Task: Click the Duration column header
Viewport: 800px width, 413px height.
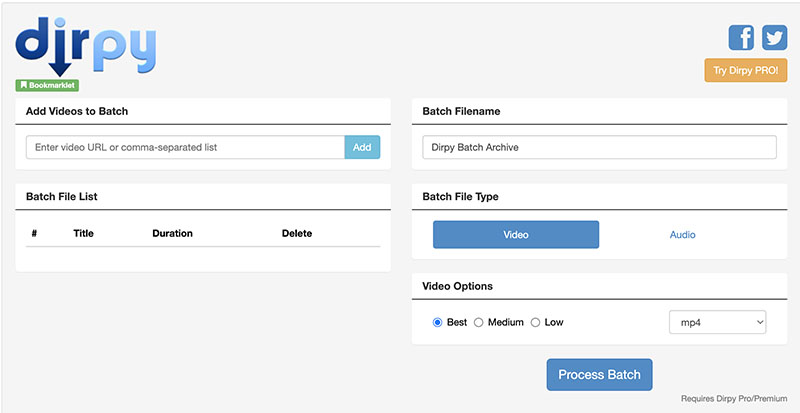Action: pos(172,233)
